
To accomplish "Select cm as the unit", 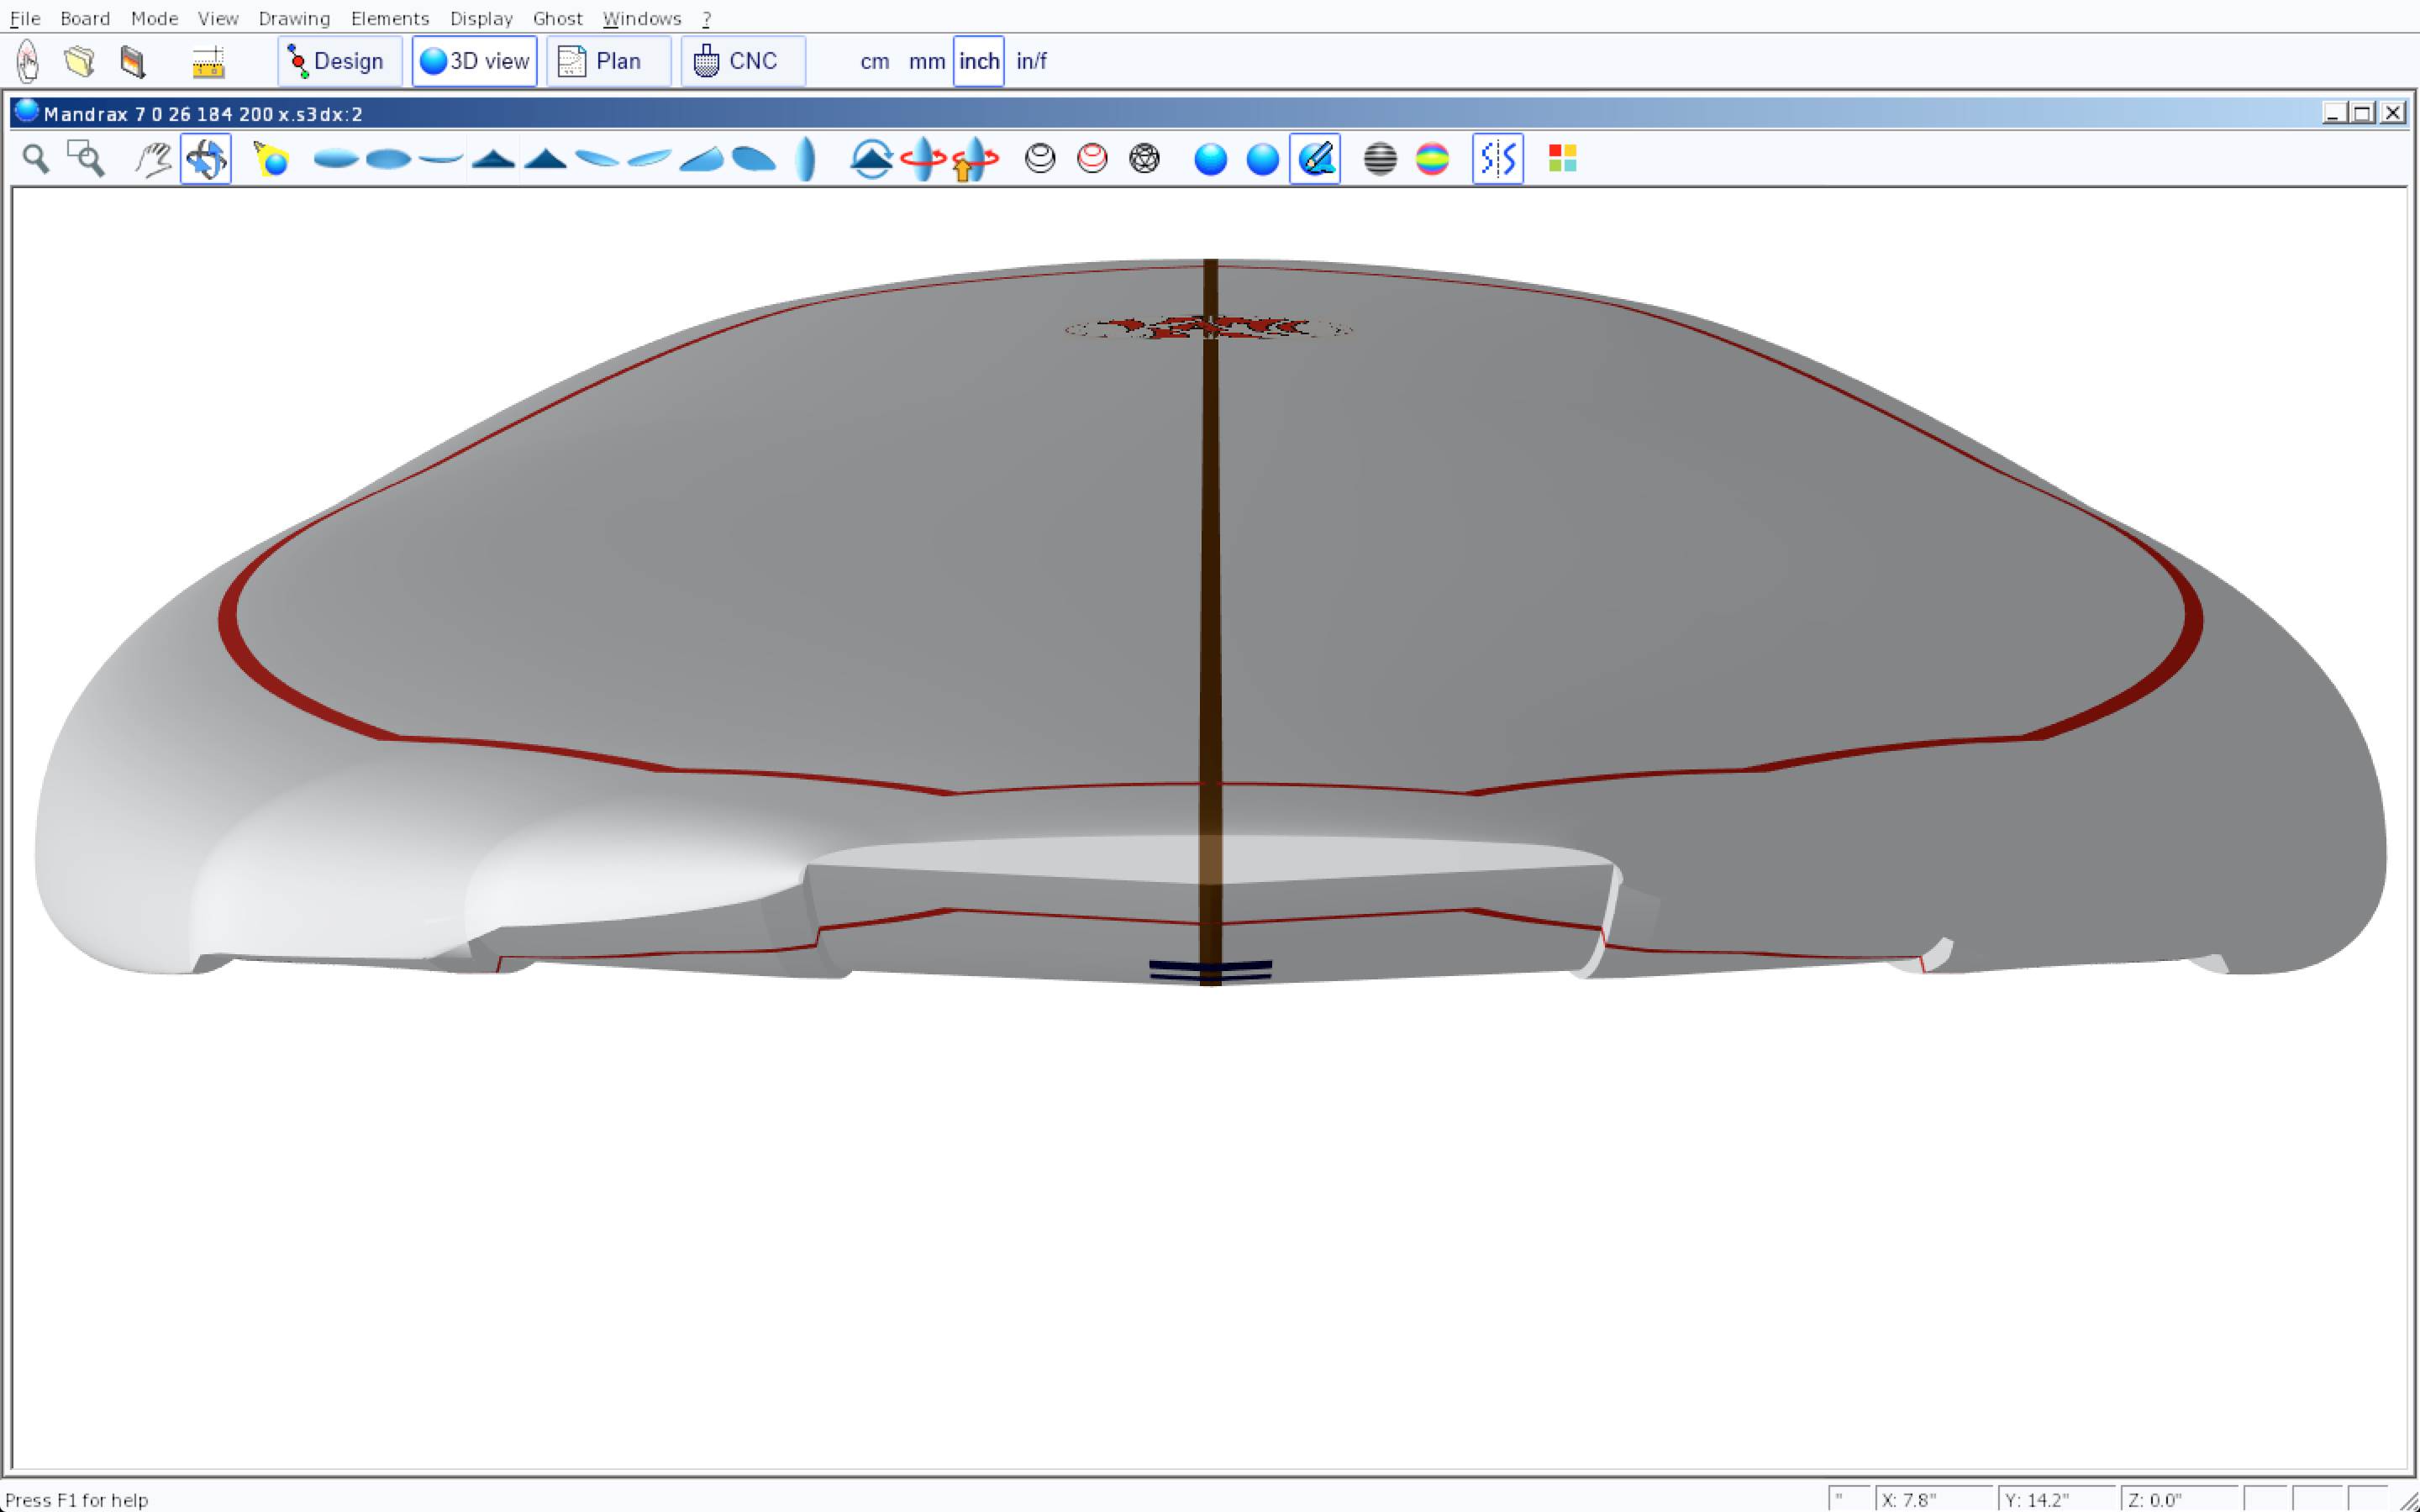I will (x=874, y=61).
